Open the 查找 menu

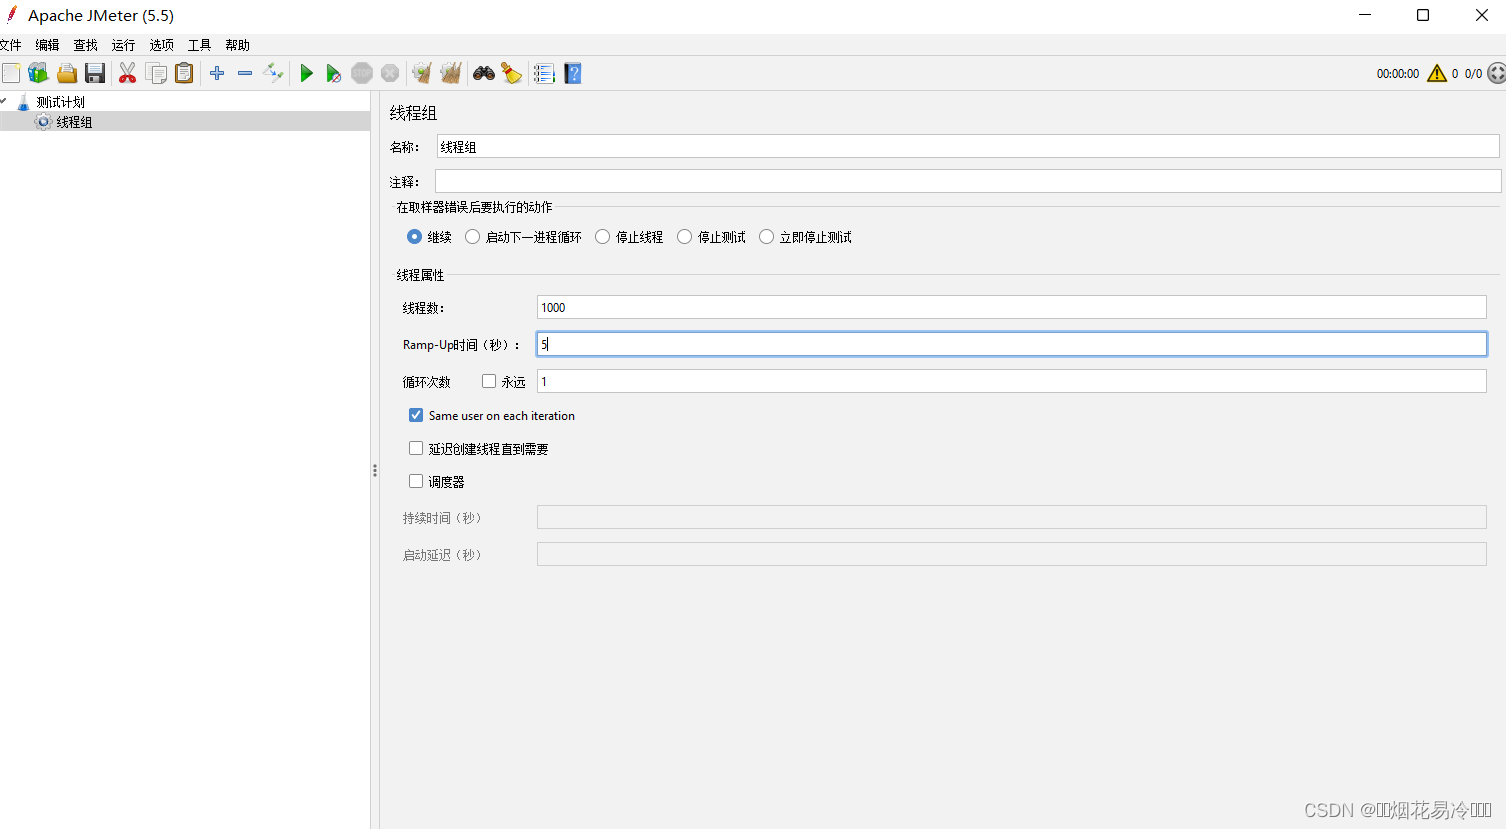(85, 45)
